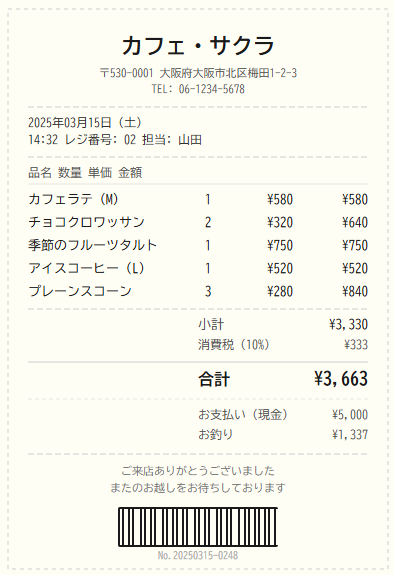Click the 小計 subtotal value ¥3,330
Viewport: 394px width, 575px height.
349,325
